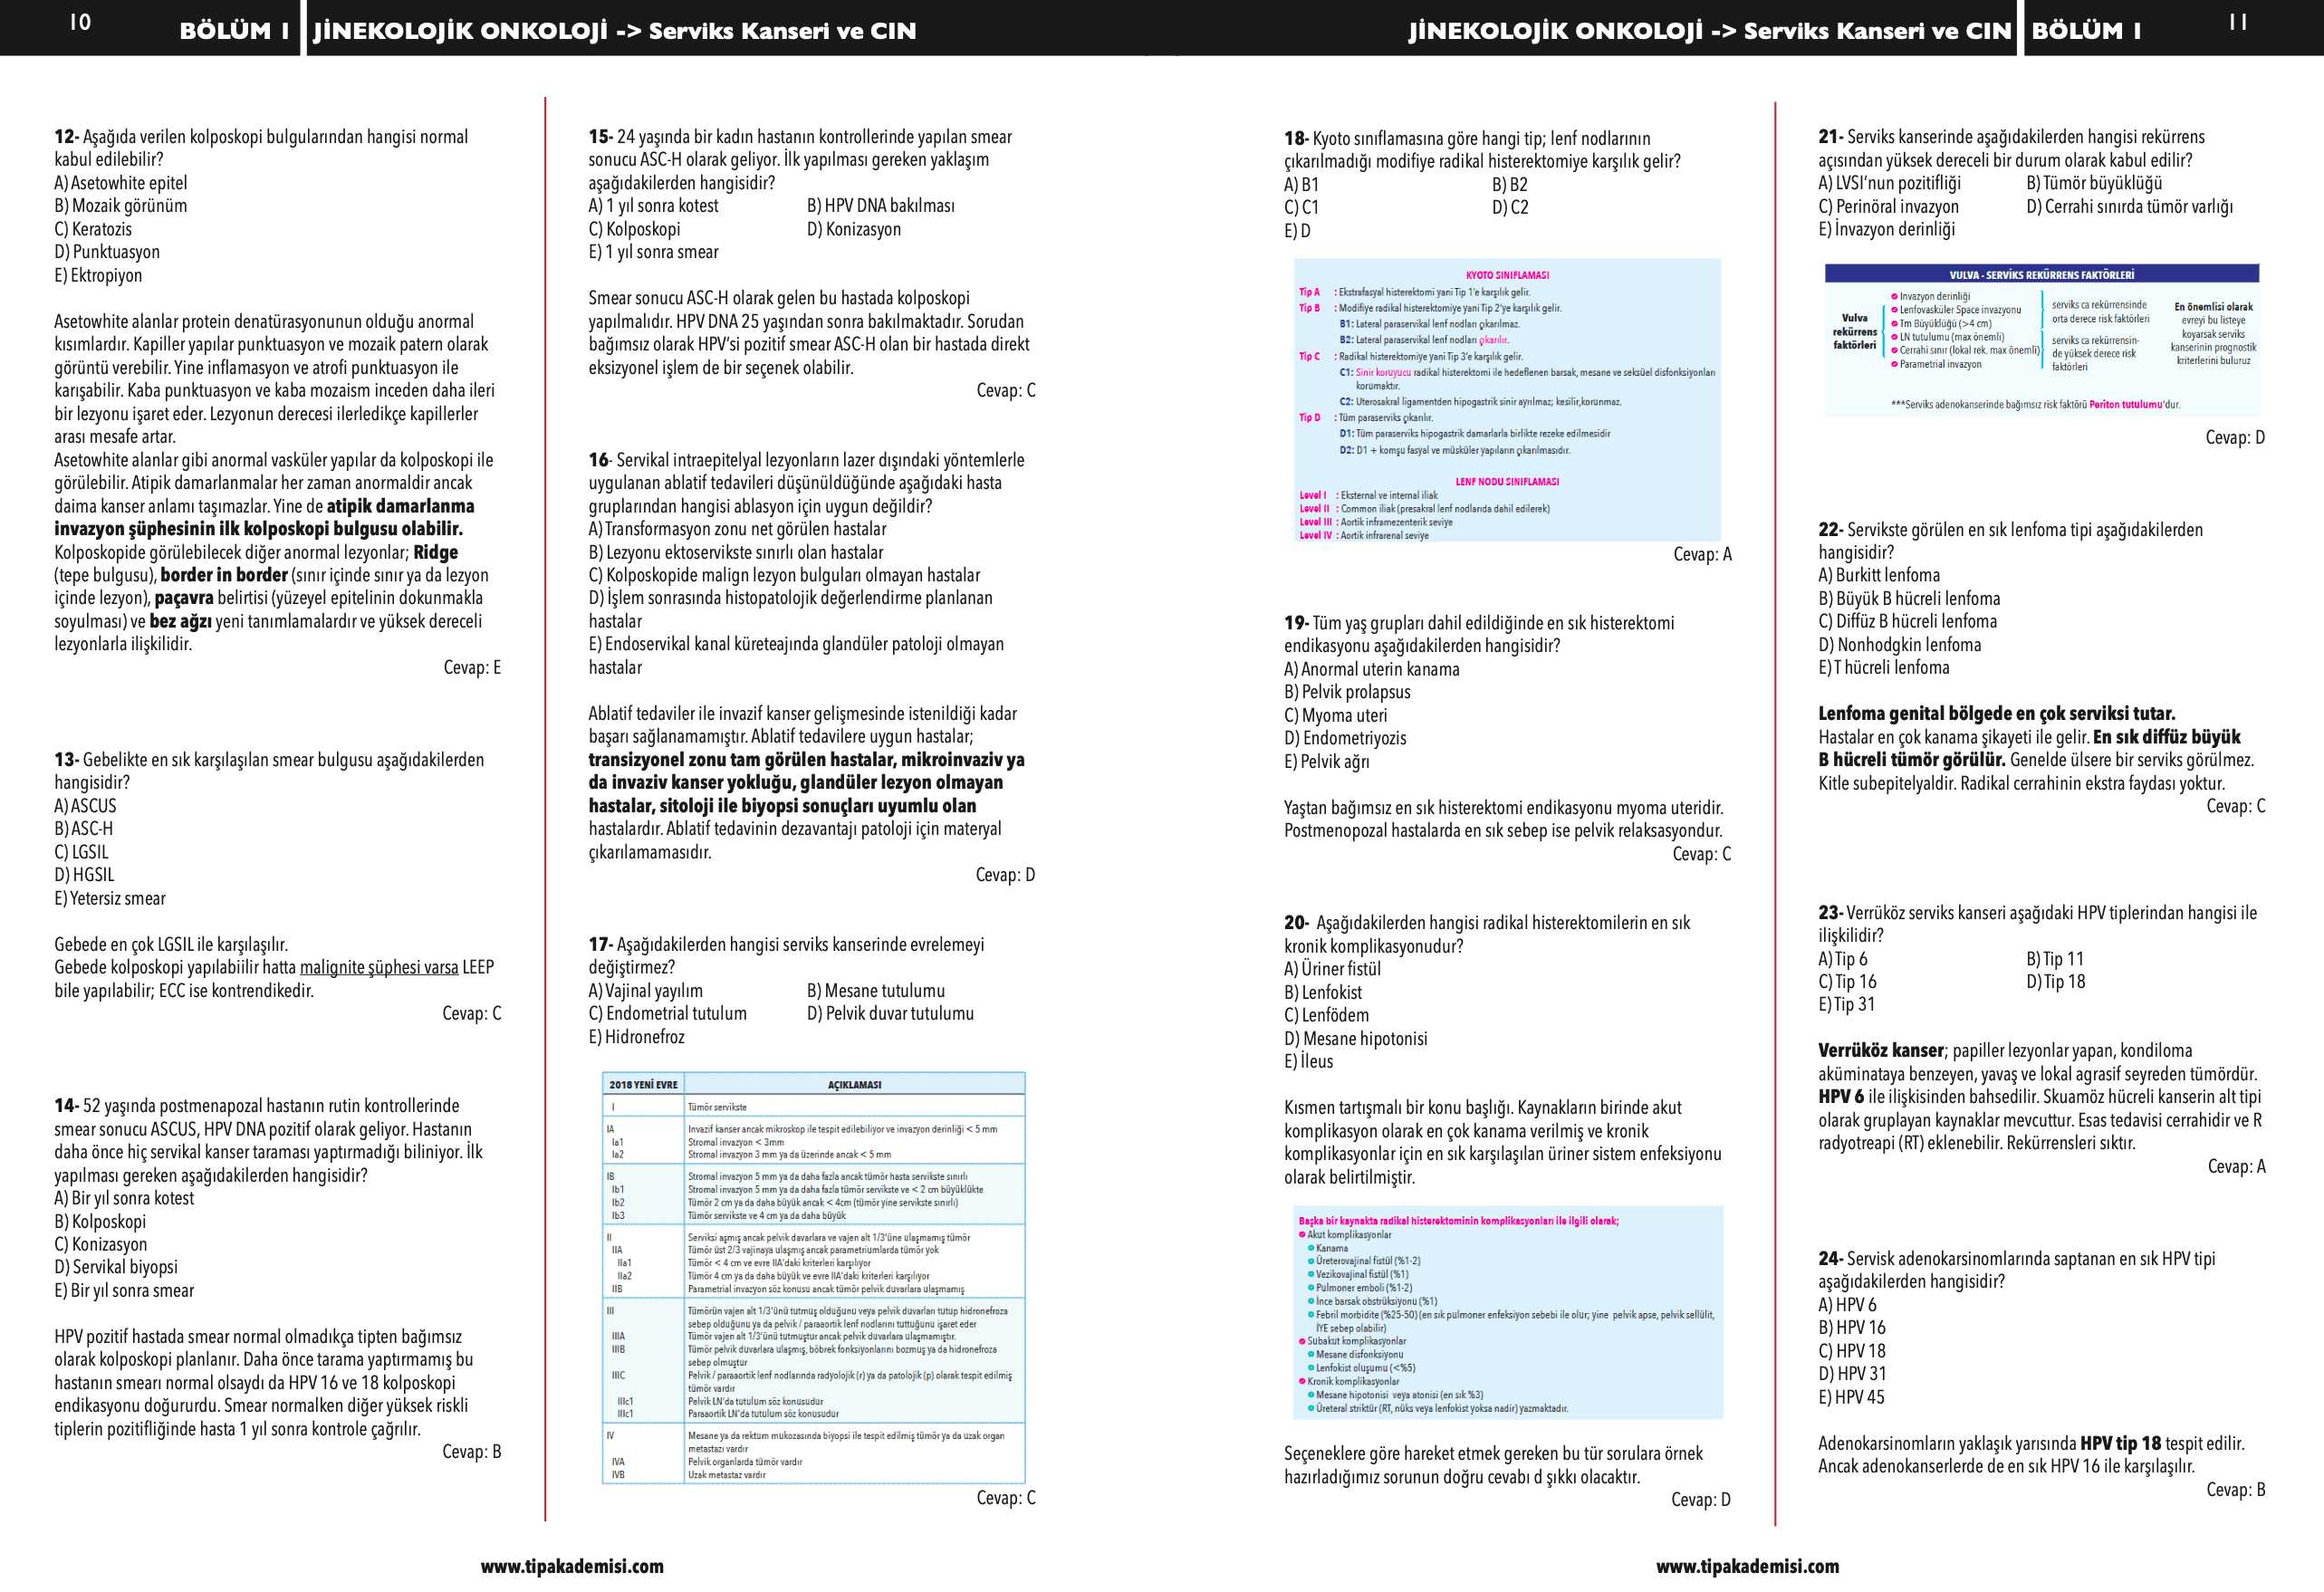The image size is (2324, 1592).
Task: Select option 'C) LGSIL' in question 13
Action: (x=81, y=852)
